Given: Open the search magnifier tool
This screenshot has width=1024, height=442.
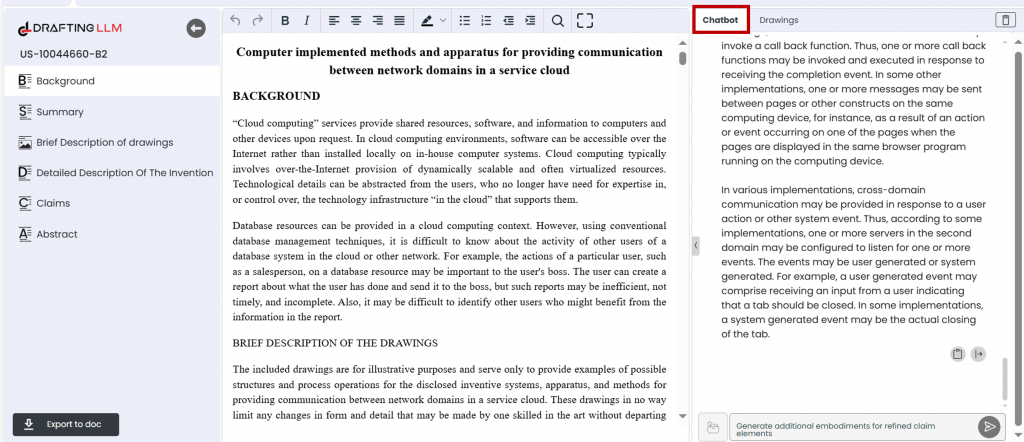Looking at the screenshot, I should [558, 21].
